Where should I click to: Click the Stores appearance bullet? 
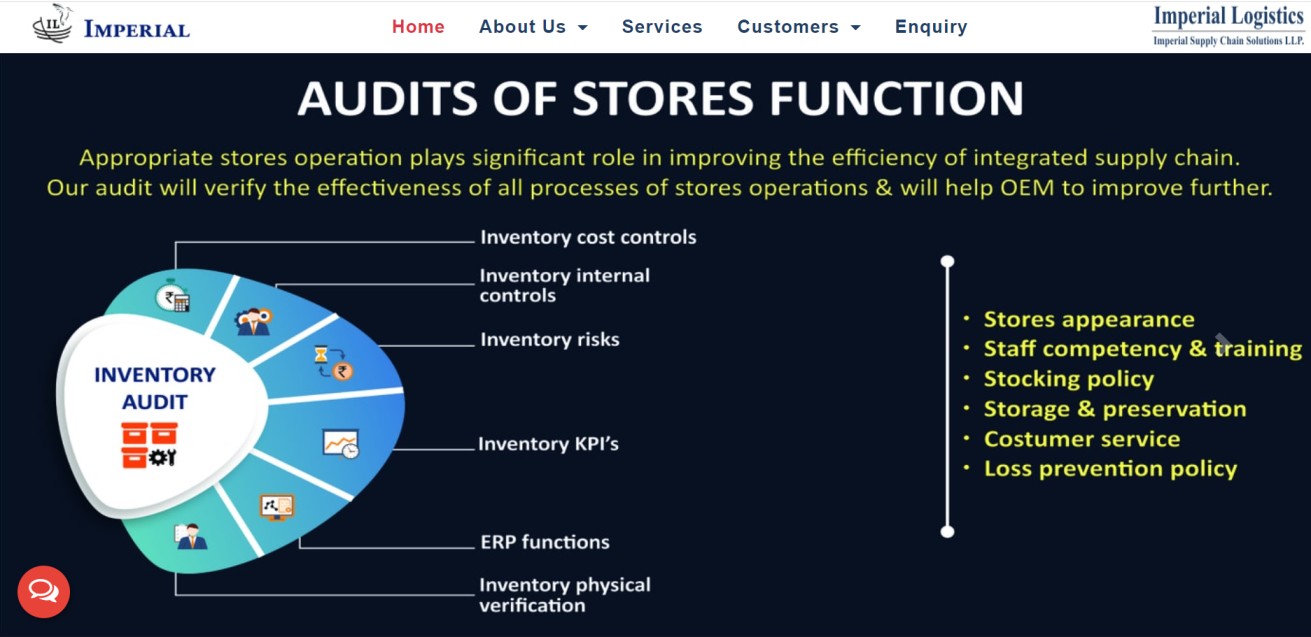click(1089, 319)
